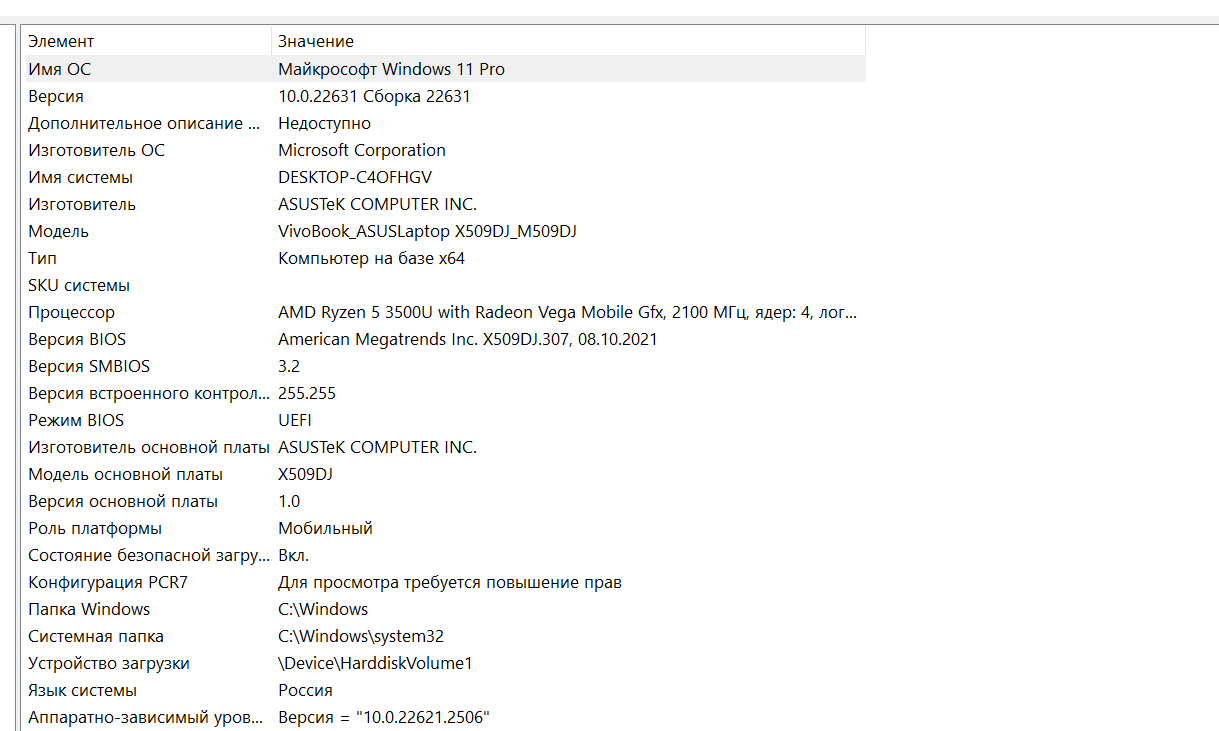Screen dimensions: 1219x731
Task: Select 'Изготовитель основной платы' row label
Action: pyautogui.click(x=149, y=447)
